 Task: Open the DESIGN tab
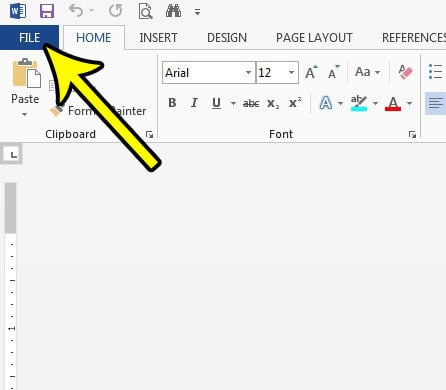coord(227,38)
